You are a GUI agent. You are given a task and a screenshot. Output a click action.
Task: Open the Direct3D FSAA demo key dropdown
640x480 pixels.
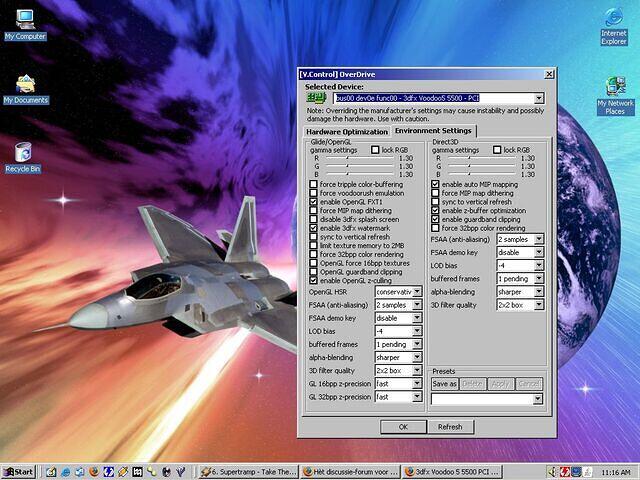coord(539,252)
